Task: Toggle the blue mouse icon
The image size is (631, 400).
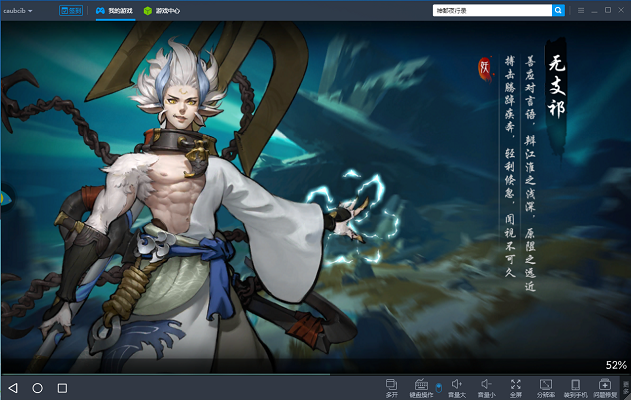Action: tap(439, 388)
